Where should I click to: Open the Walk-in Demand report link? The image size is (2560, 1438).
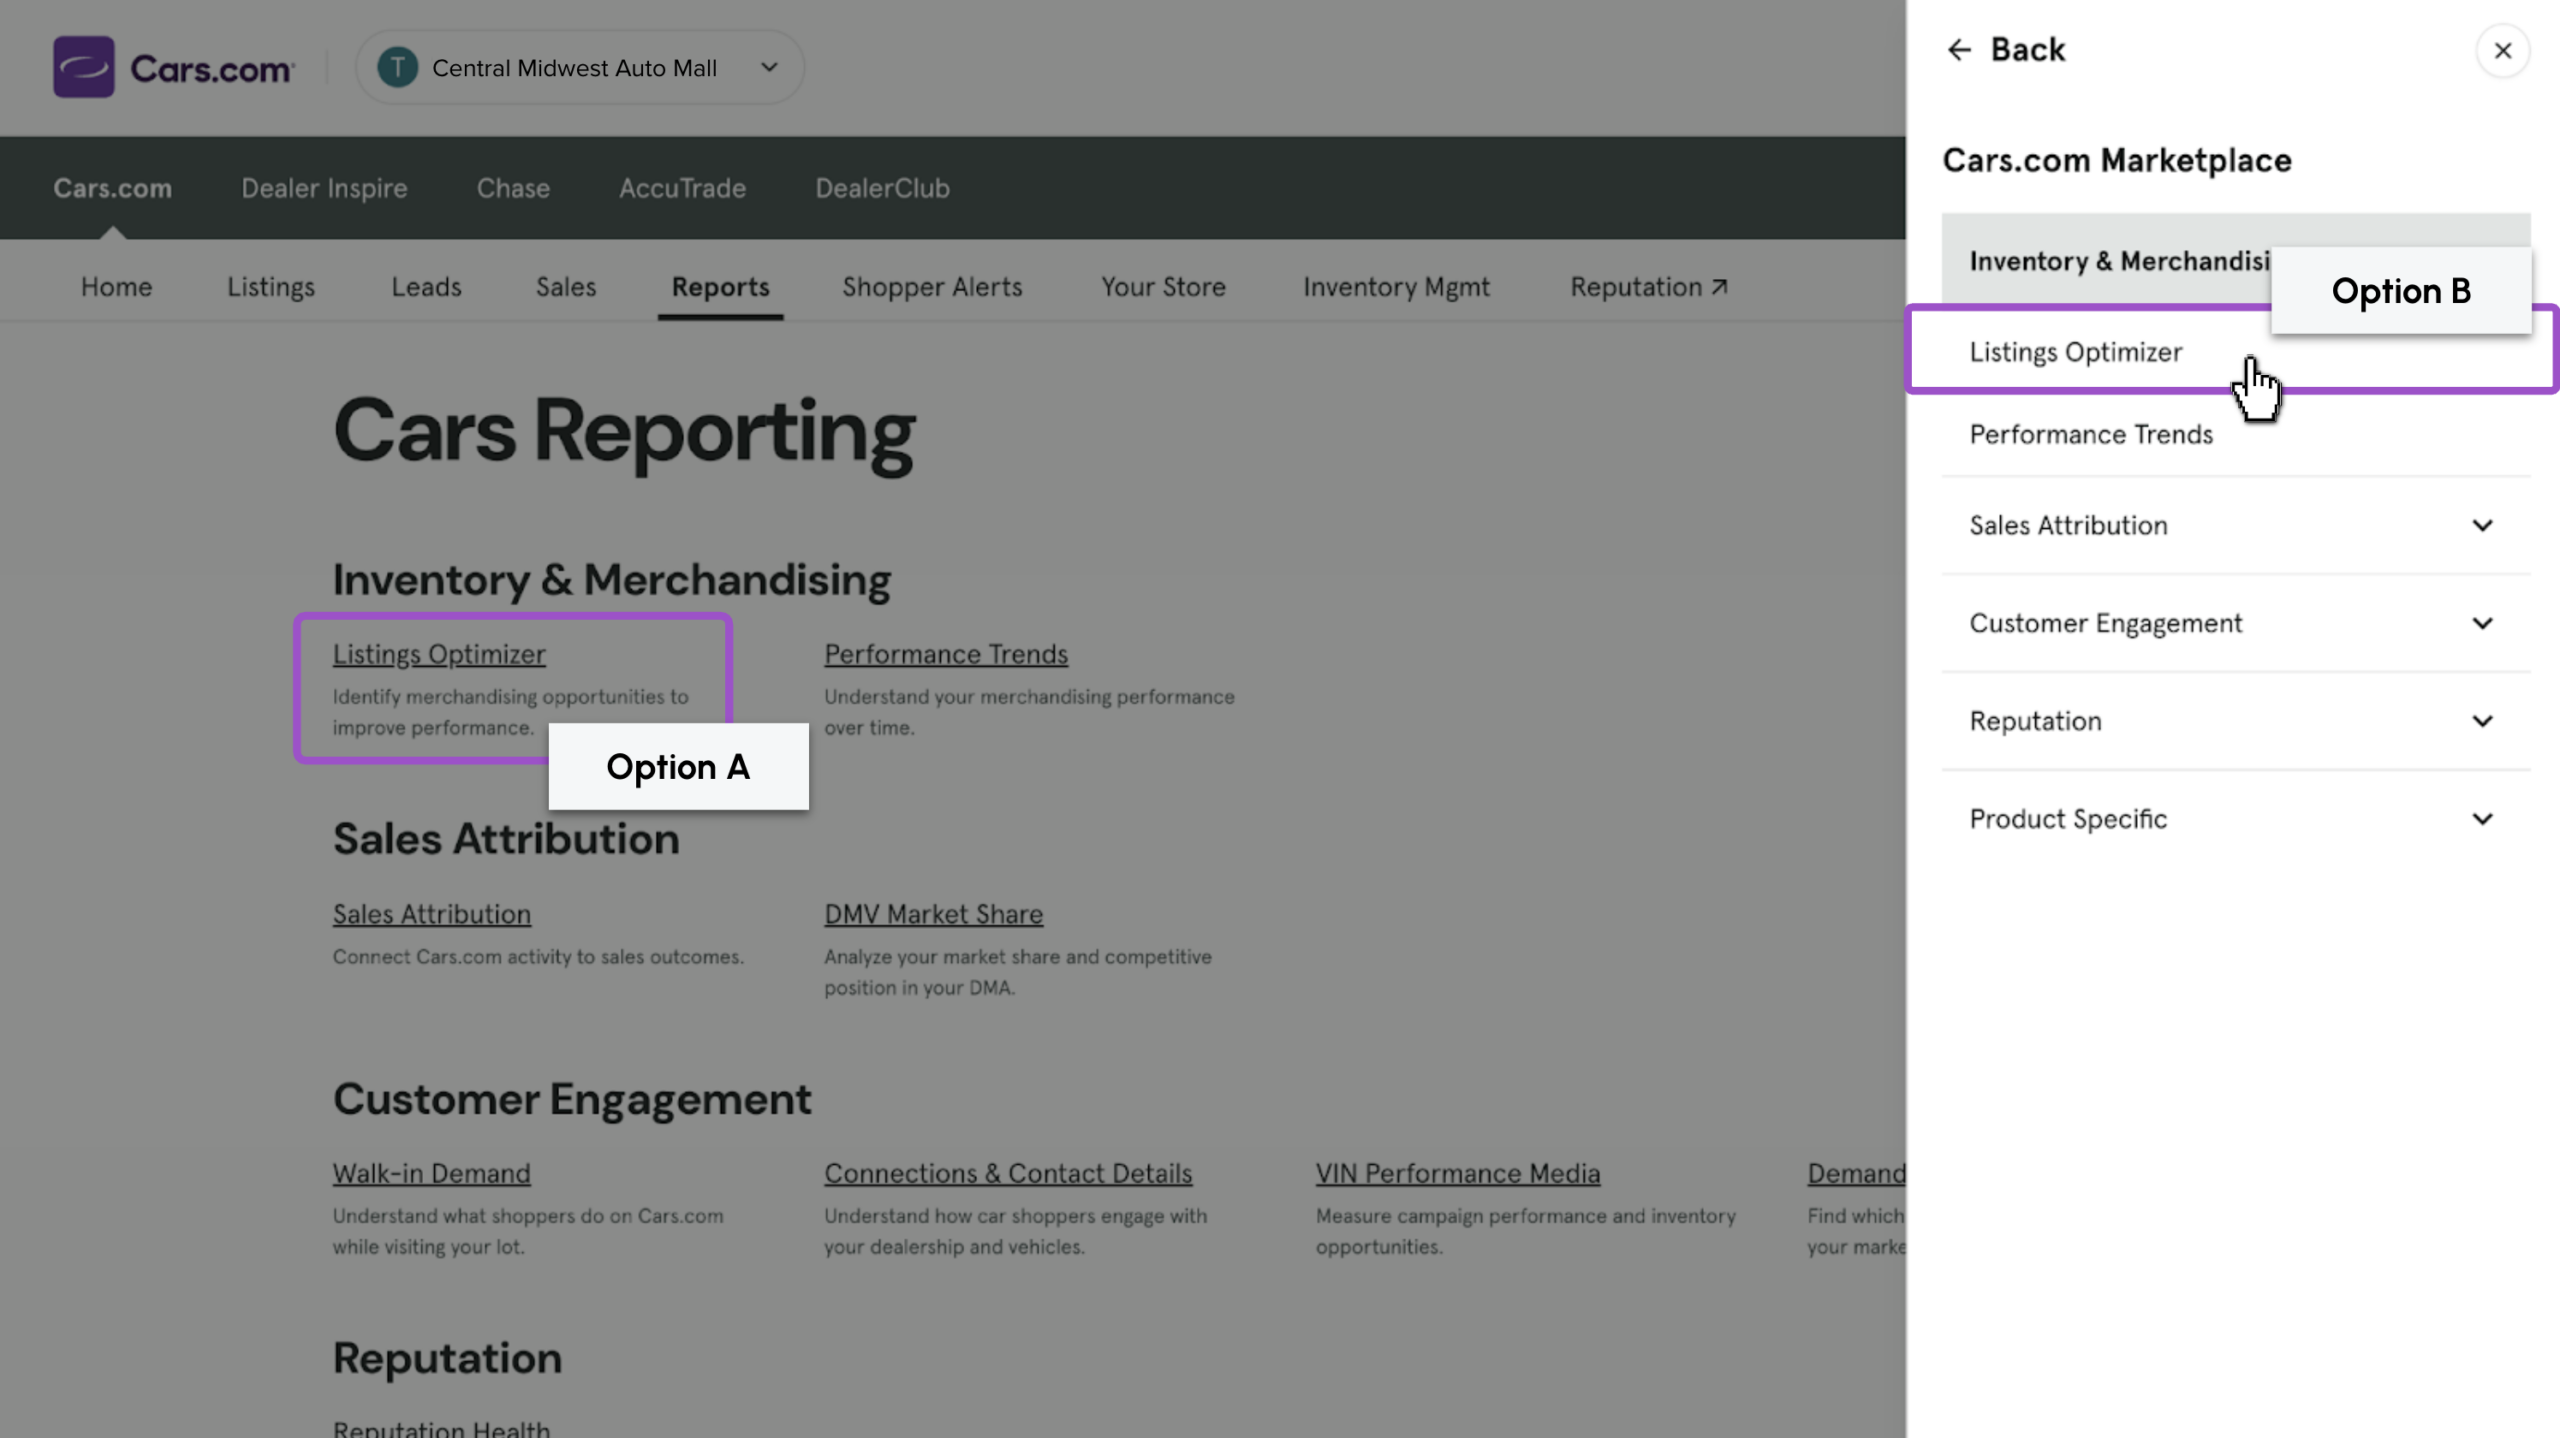(432, 1173)
